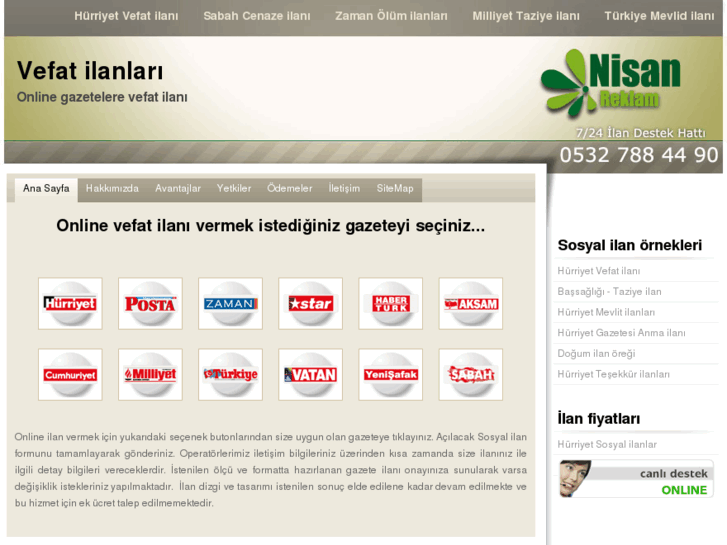Open Hürriyet Mevlit ilanları link

click(x=606, y=313)
